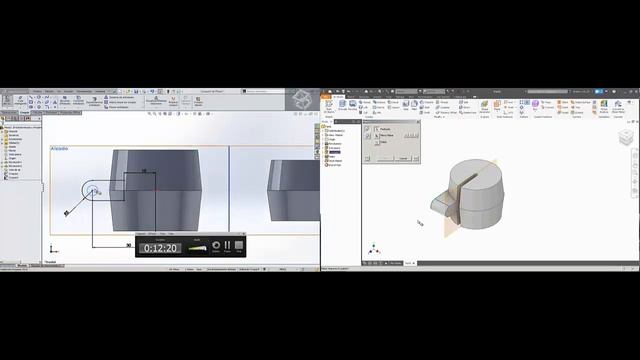Open Stress Analysis in Inventor
The width and height of the screenshot is (640, 360).
(604, 107)
